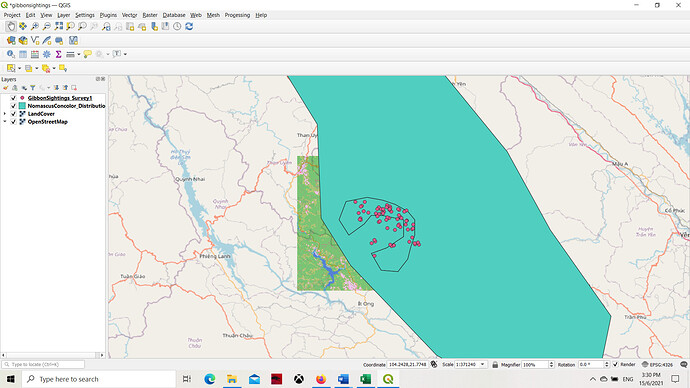Uncheck GibbonSightings_Survey1 layer visibility
This screenshot has height=388, width=690.
coord(13,98)
